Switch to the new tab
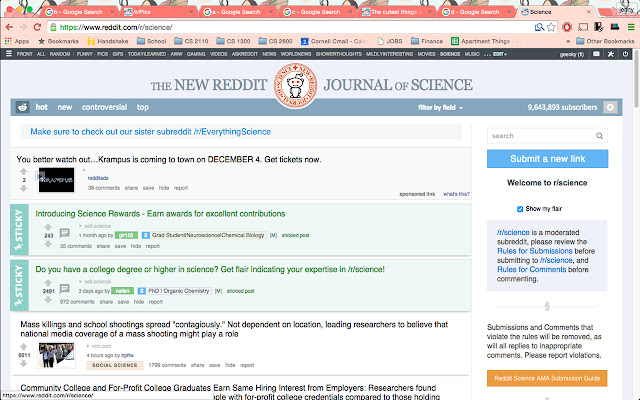This screenshot has width=640, height=400. pyautogui.click(x=64, y=107)
